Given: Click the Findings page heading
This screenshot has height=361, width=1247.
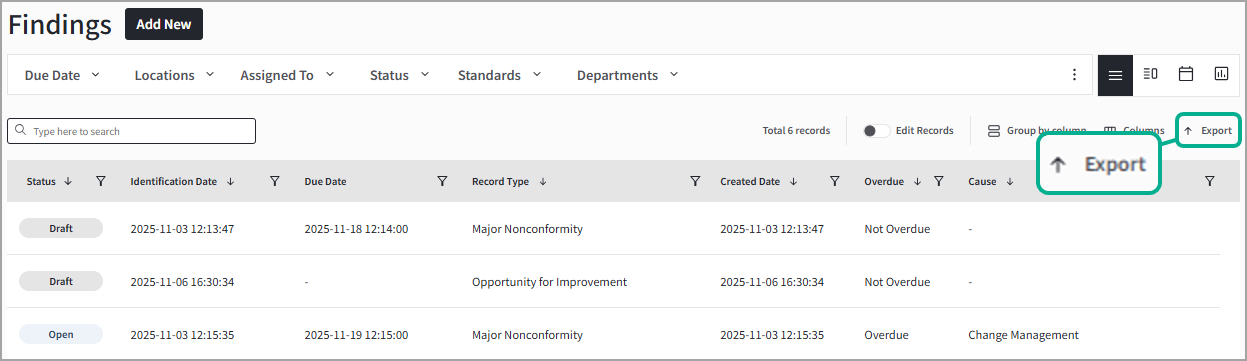Looking at the screenshot, I should [60, 25].
